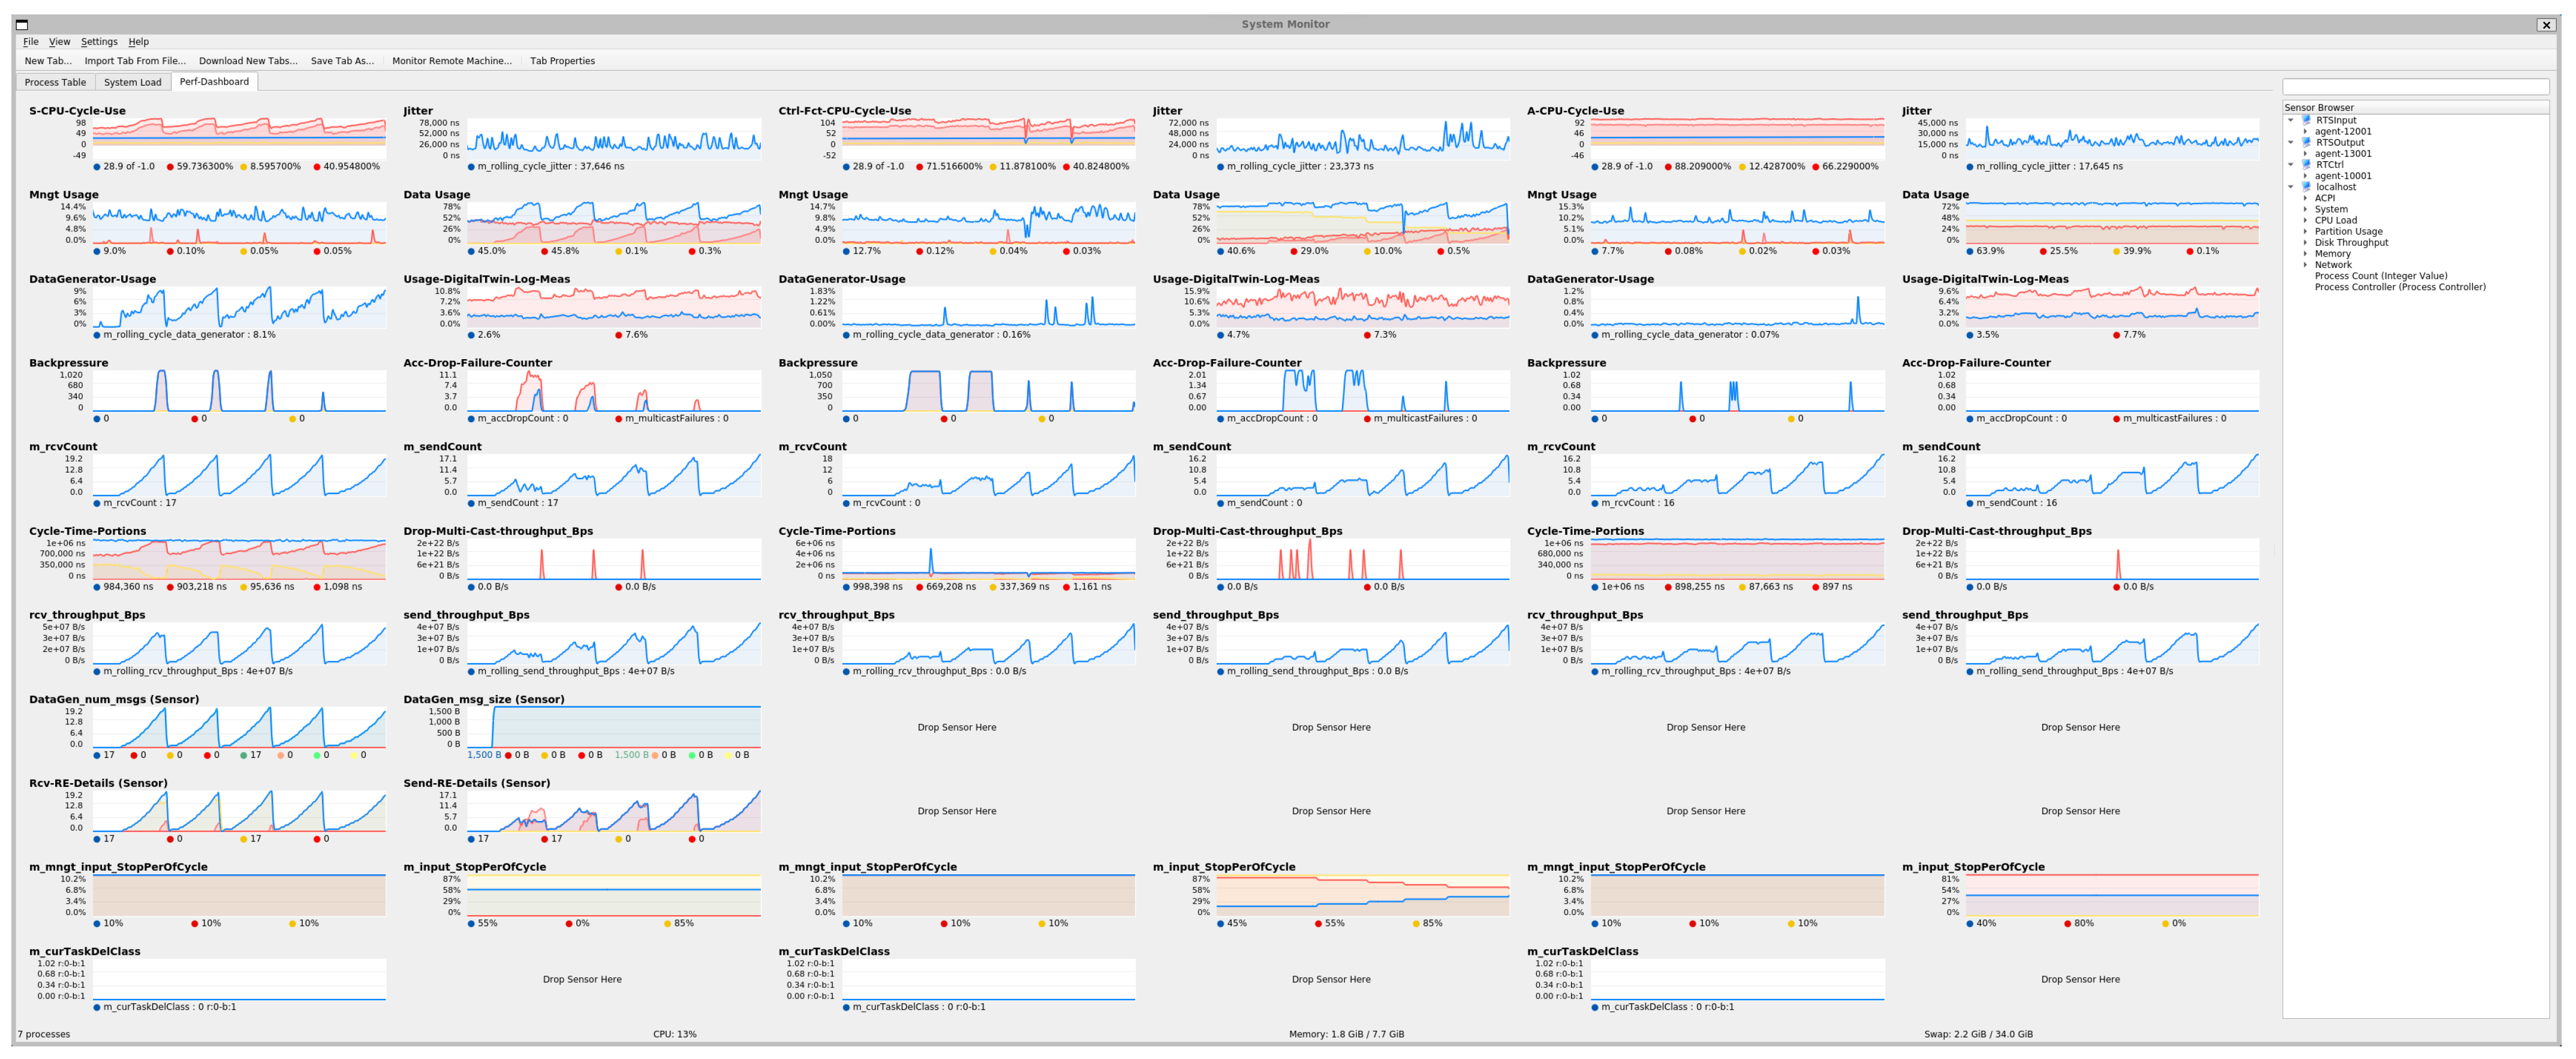Click the window menu icon in title bar
The width and height of the screenshot is (2576, 1059).
[22, 24]
